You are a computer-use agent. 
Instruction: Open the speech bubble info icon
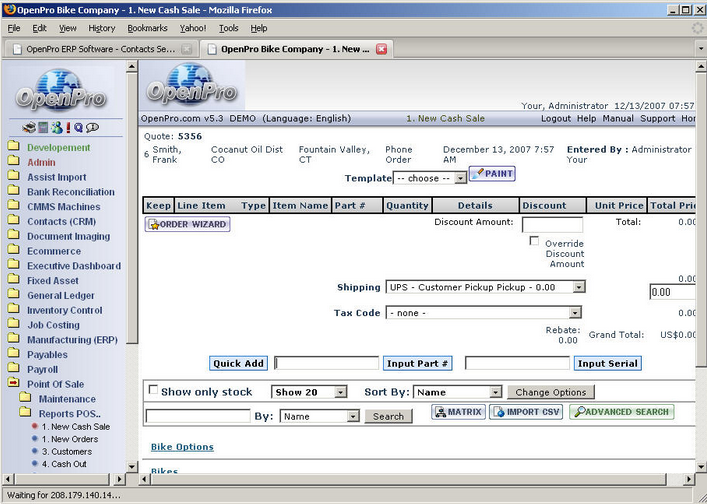click(x=92, y=128)
